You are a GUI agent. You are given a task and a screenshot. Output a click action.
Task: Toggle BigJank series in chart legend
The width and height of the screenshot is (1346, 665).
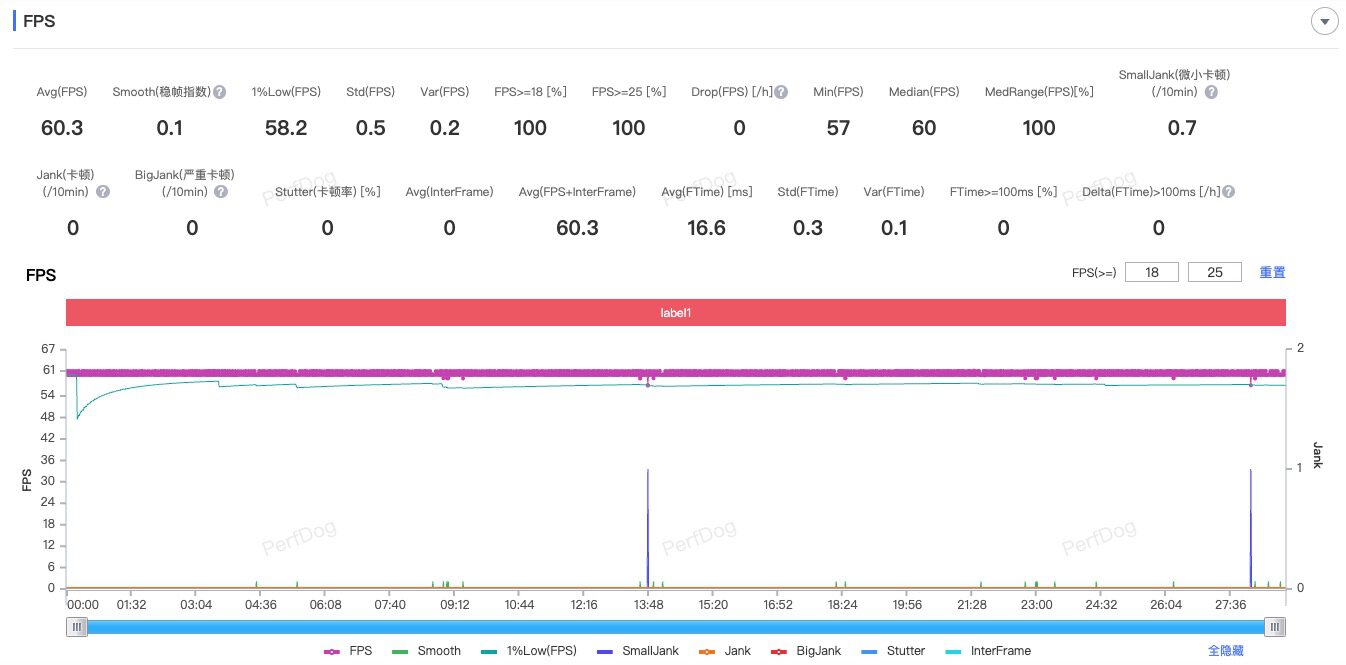pos(807,651)
